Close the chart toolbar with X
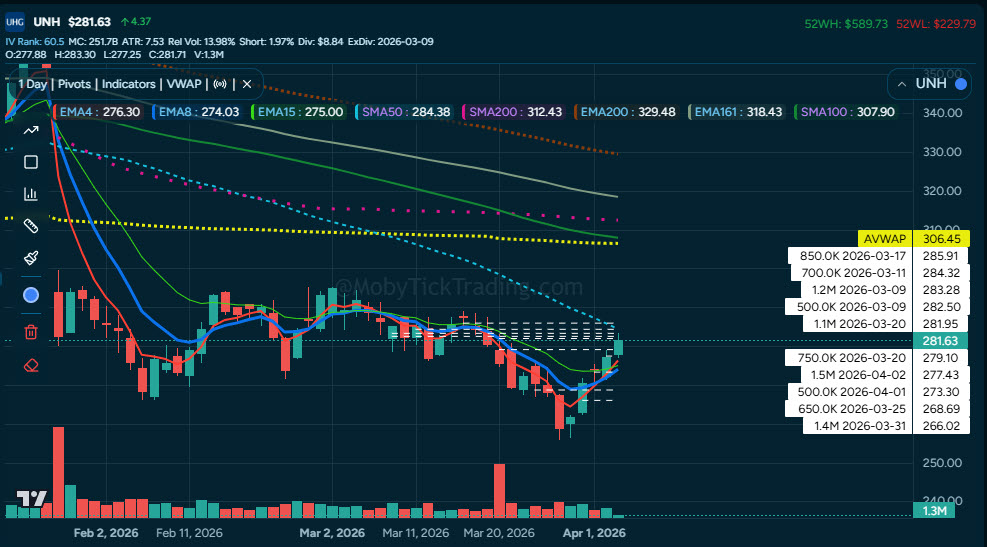 [247, 84]
